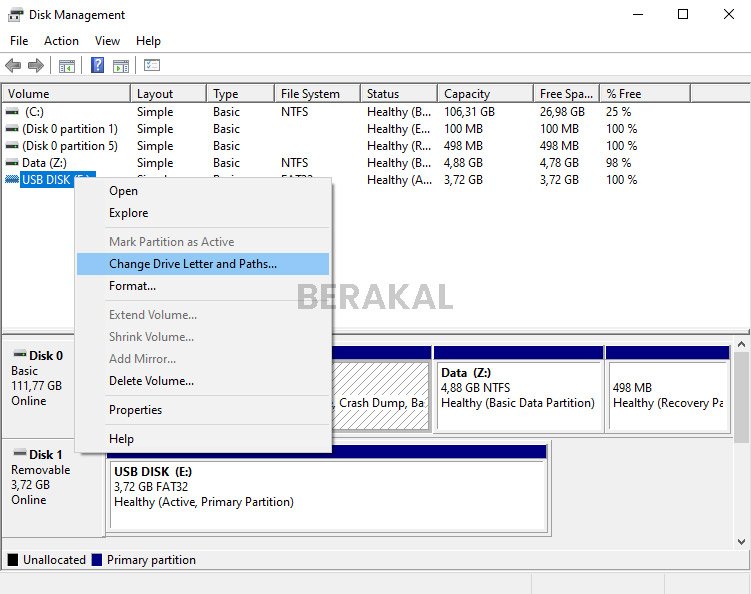The width and height of the screenshot is (751, 594).
Task: Open the Action menu
Action: 61,41
